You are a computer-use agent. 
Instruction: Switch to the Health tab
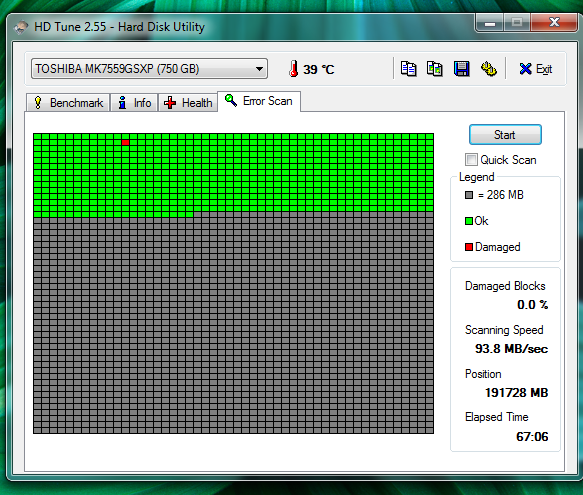[188, 103]
